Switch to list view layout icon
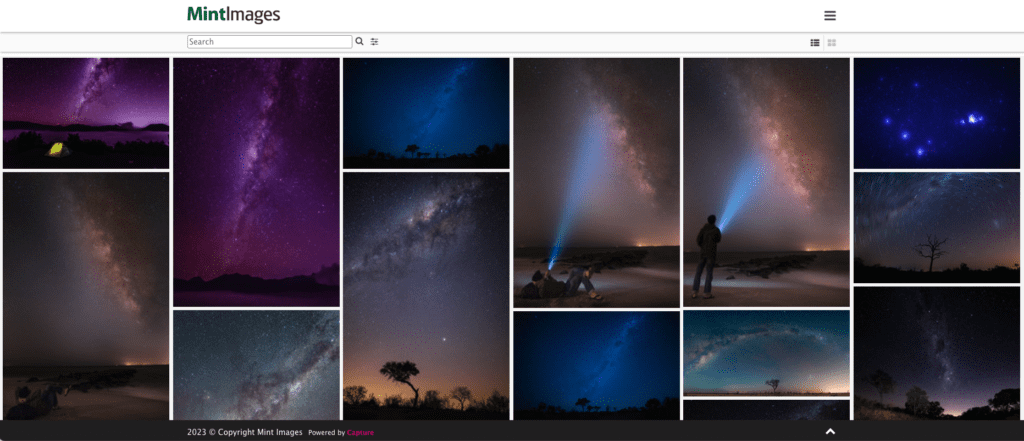1024x441 pixels. [815, 42]
